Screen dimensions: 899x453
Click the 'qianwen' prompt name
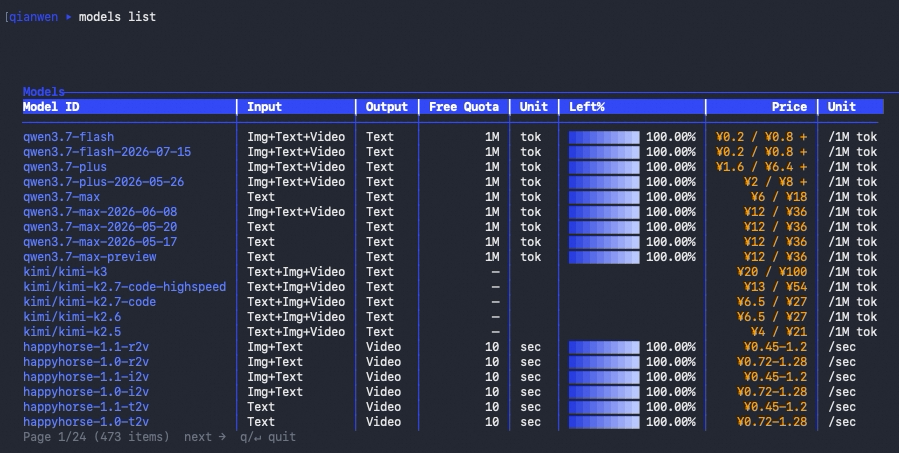(x=33, y=17)
